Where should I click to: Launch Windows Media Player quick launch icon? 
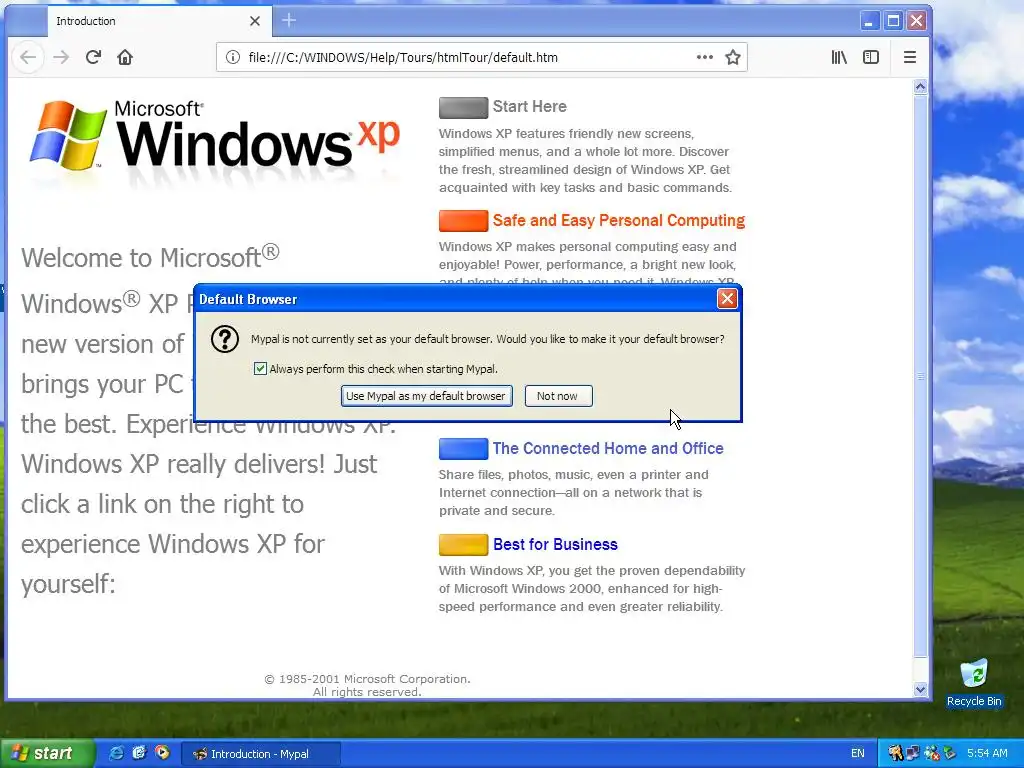(162, 753)
